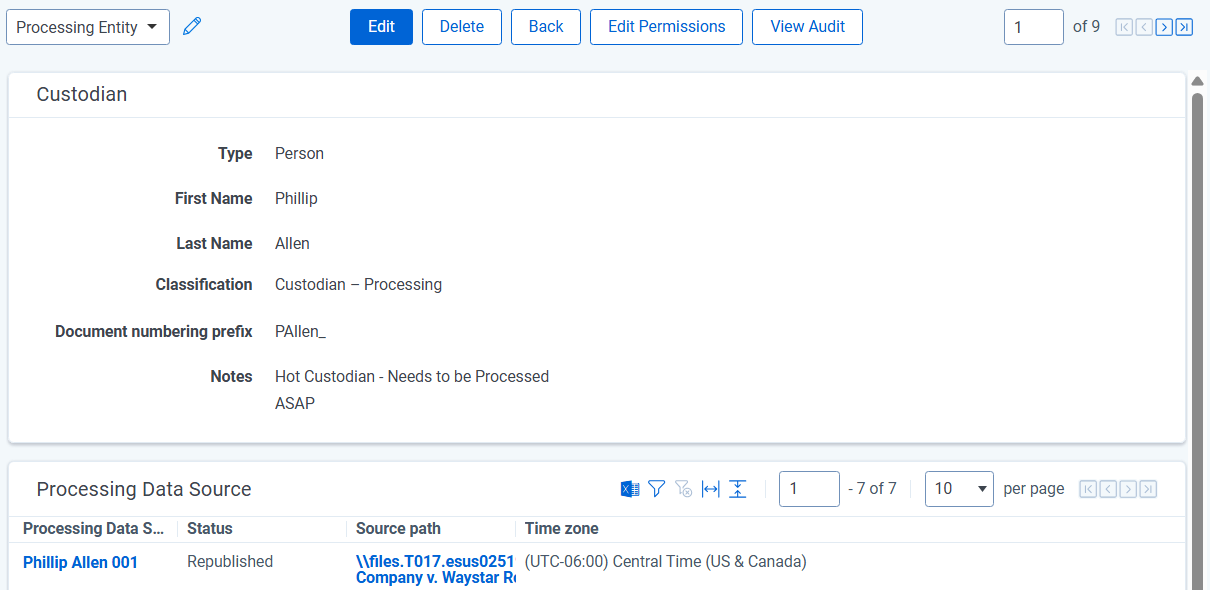Export Processing Data Source list to Excel
Image resolution: width=1210 pixels, height=590 pixels.
630,489
